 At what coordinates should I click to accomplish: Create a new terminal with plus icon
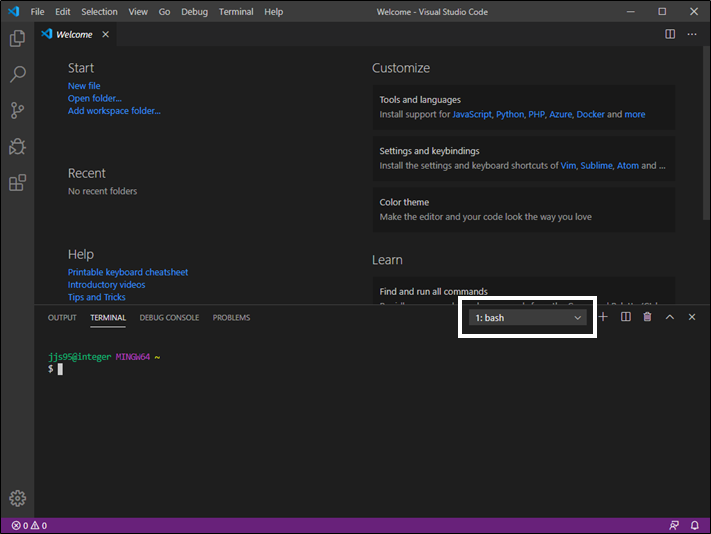603,317
